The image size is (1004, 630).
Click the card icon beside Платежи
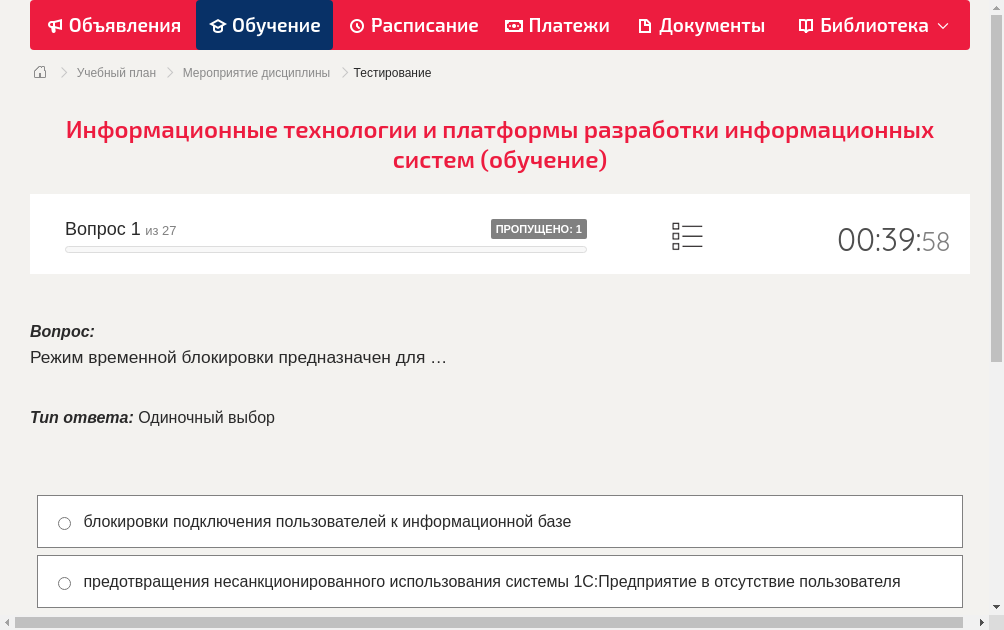point(513,25)
